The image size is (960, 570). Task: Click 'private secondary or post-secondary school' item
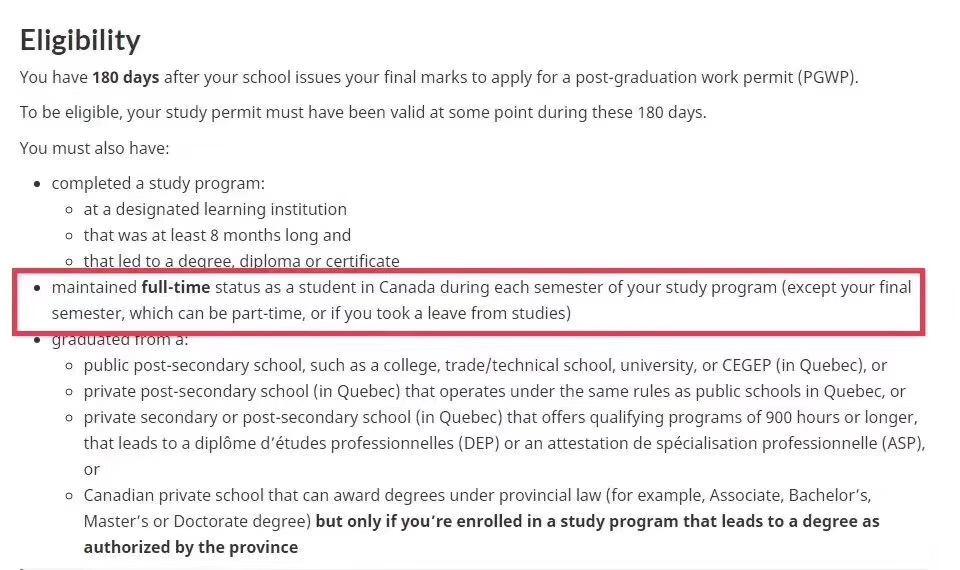pos(504,443)
